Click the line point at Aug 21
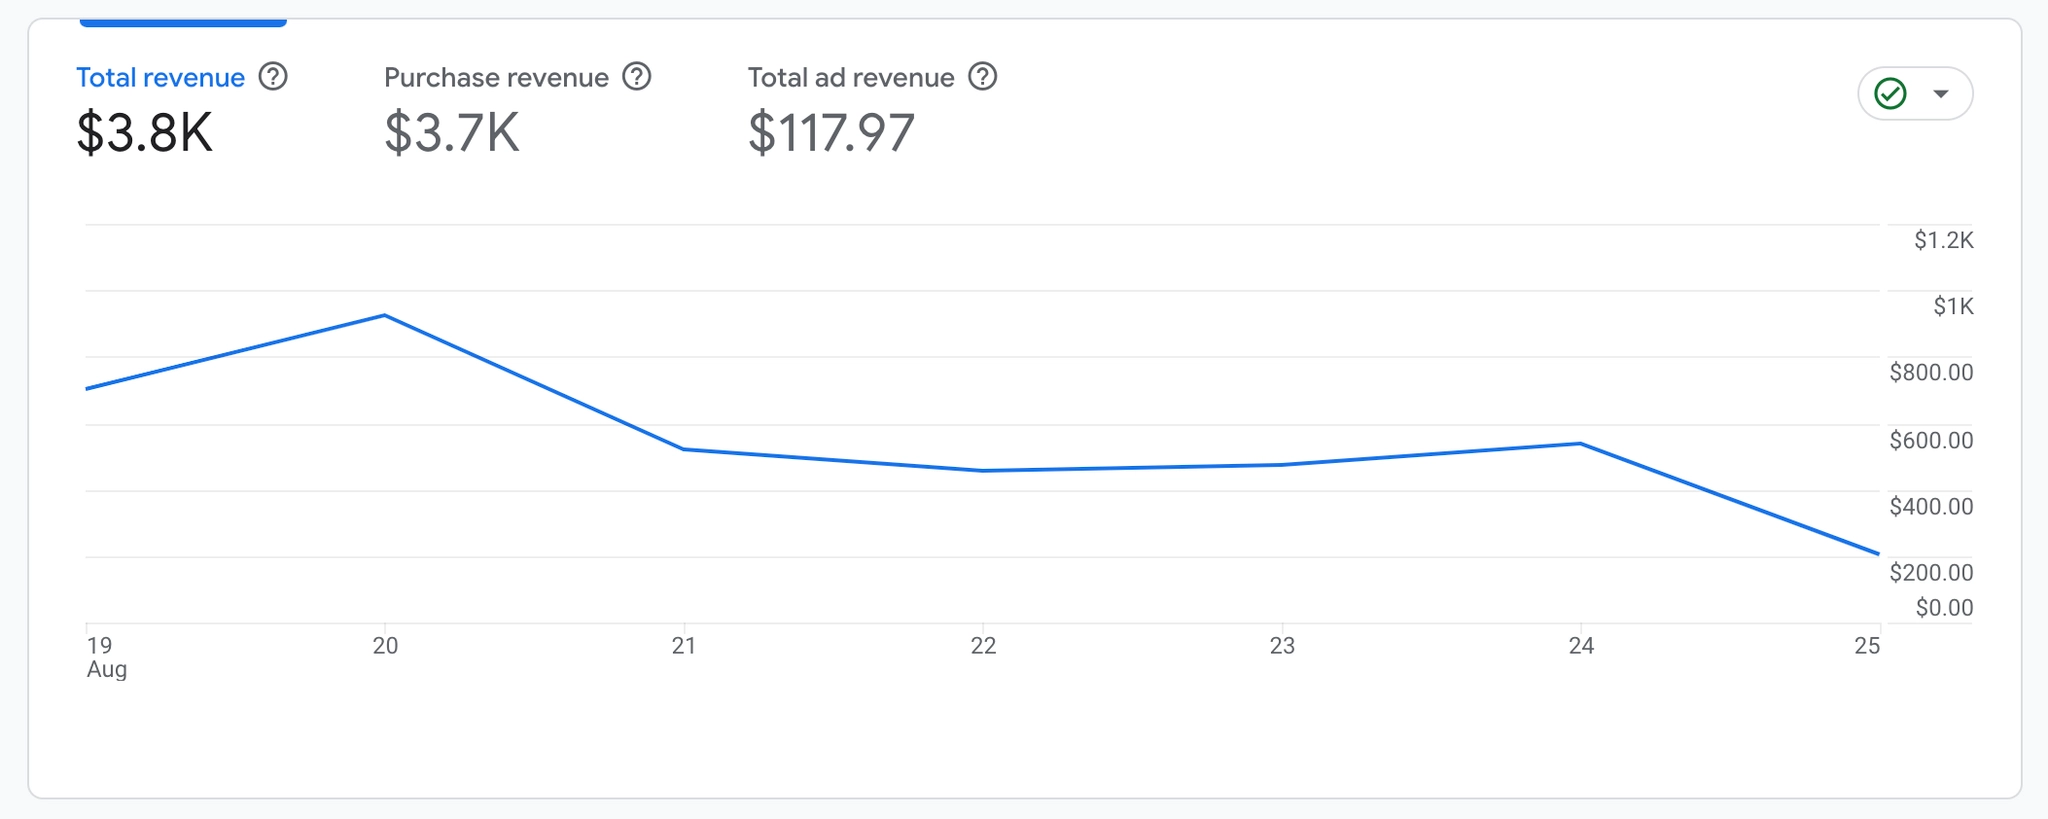This screenshot has height=819, width=2048. (684, 449)
